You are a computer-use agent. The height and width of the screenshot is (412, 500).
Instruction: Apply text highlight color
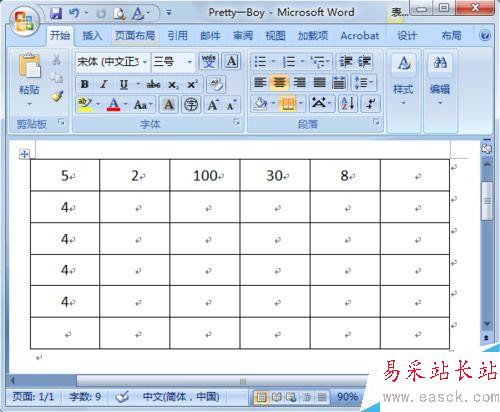(x=85, y=105)
